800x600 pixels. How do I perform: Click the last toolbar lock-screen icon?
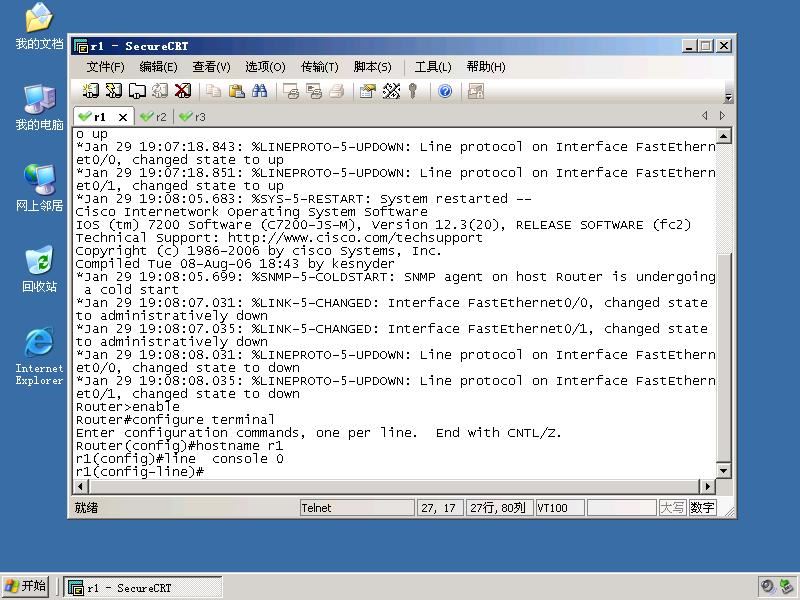(x=476, y=91)
